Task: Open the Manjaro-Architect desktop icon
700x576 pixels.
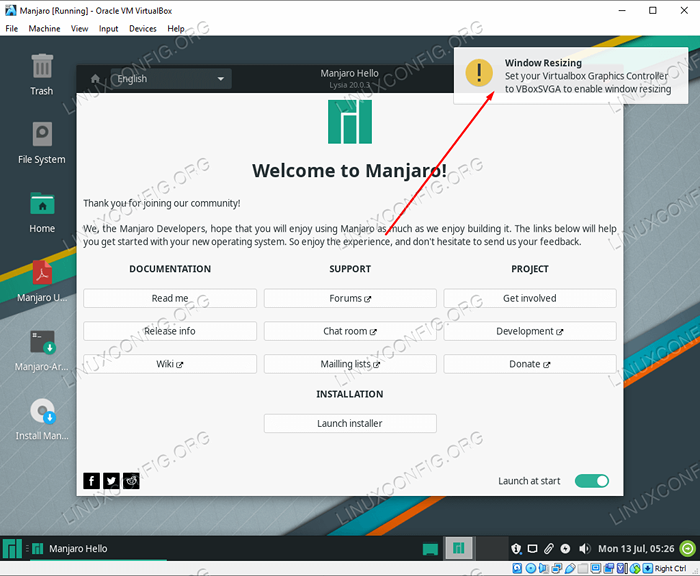Action: coord(42,351)
